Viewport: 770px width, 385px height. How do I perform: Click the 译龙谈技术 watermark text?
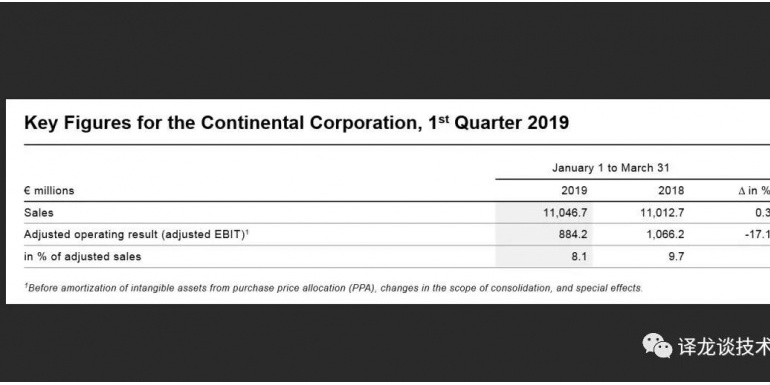724,347
